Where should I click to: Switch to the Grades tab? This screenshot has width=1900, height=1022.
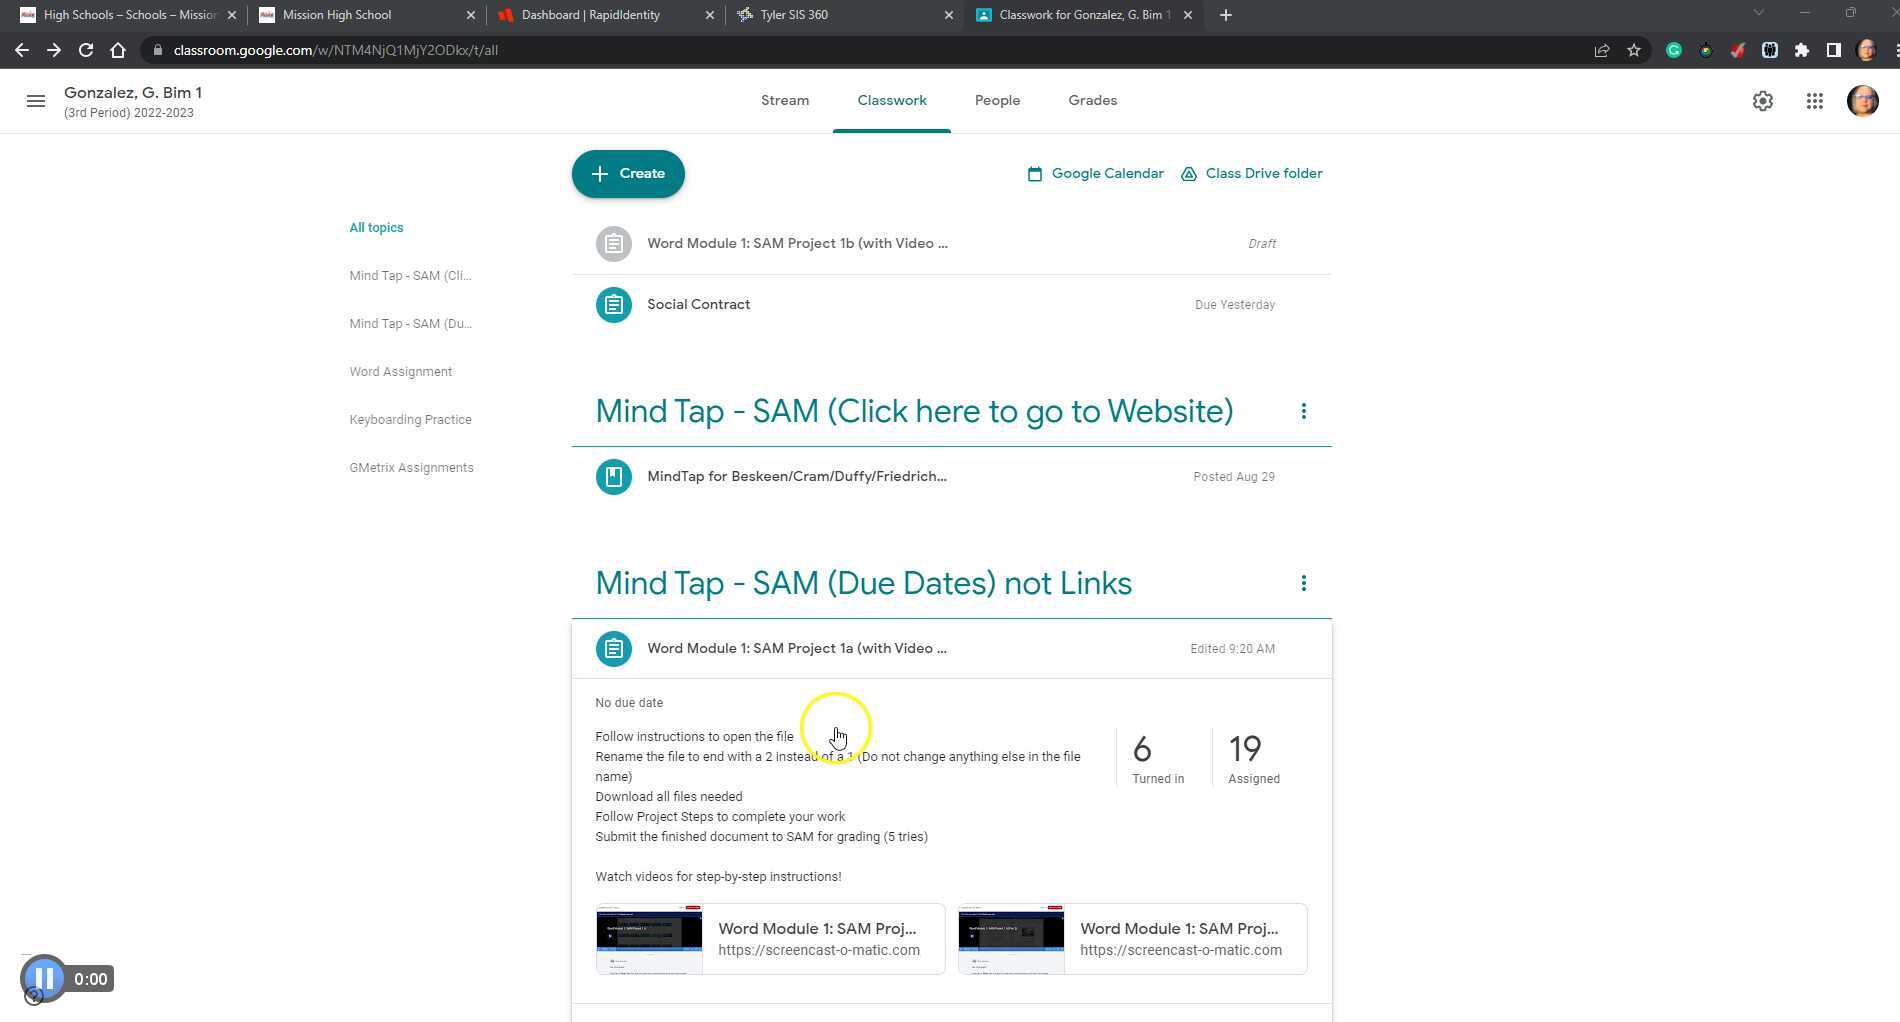1092,100
